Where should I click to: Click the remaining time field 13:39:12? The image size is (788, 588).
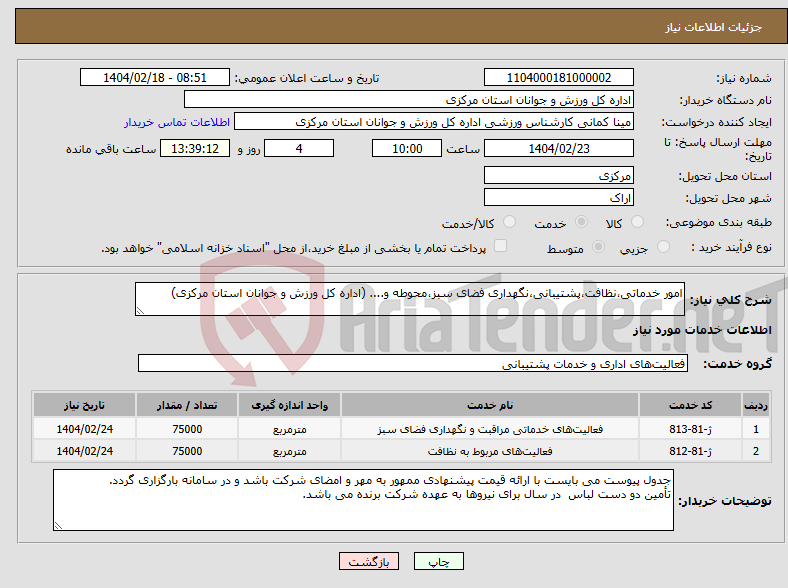[x=195, y=148]
